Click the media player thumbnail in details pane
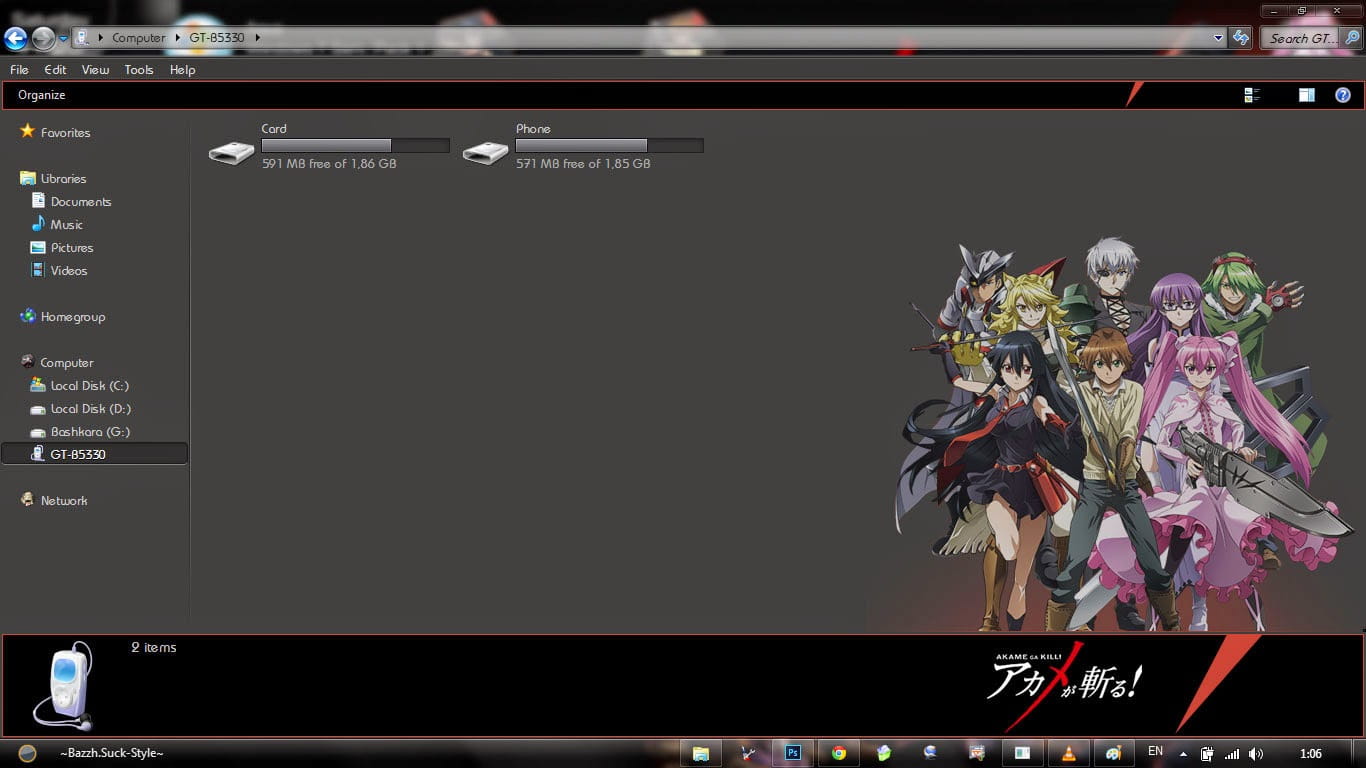This screenshot has width=1366, height=768. pos(64,687)
